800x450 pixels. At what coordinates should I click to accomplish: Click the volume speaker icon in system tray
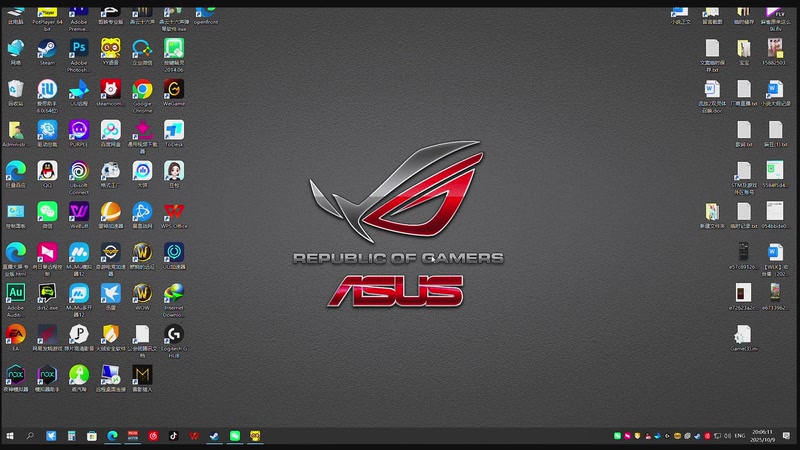[728, 436]
